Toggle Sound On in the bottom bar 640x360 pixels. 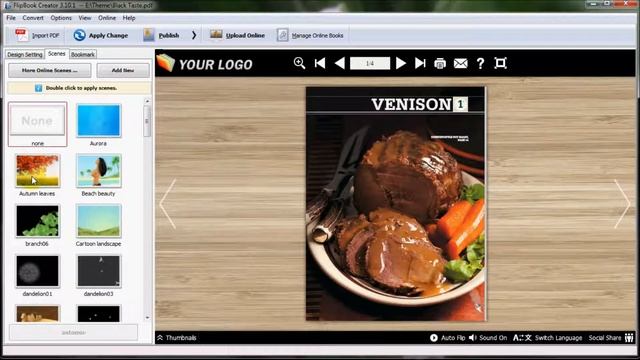coord(488,338)
